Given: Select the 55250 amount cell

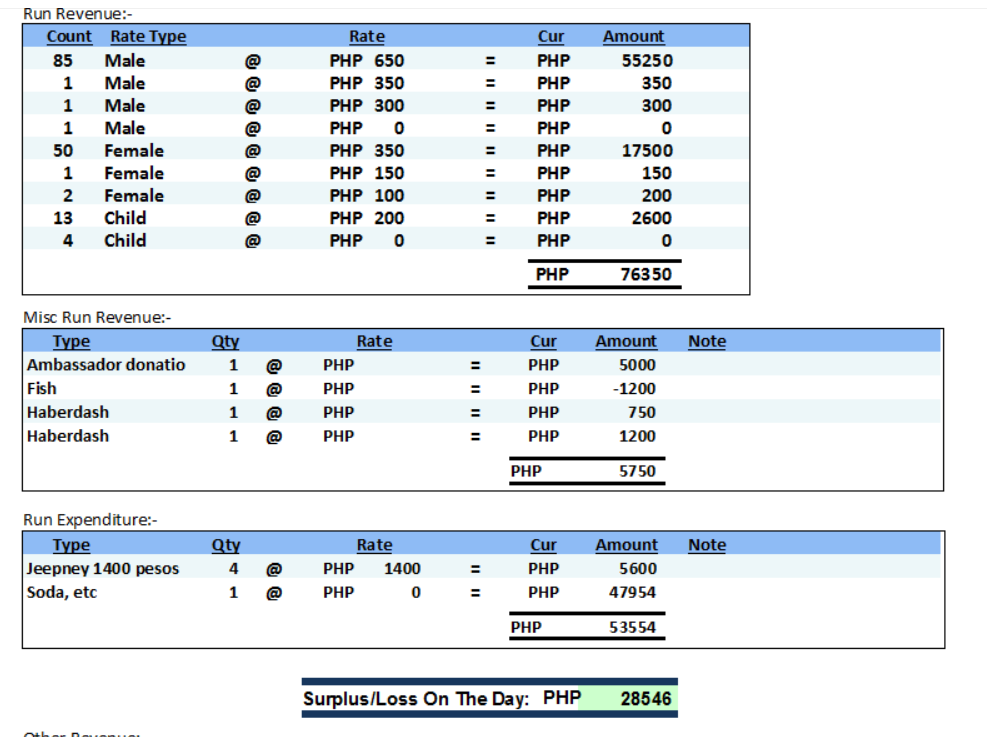Looking at the screenshot, I should pos(647,60).
